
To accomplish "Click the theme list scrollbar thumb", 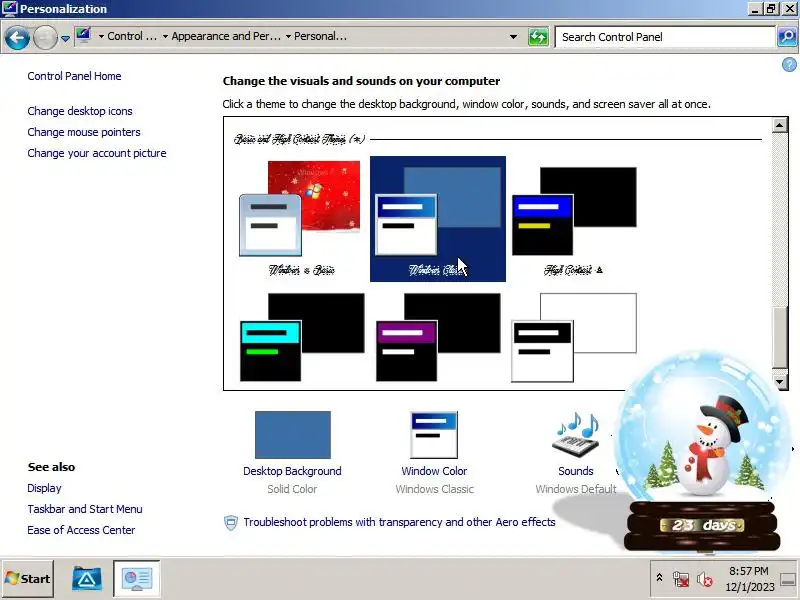I will pos(780,337).
